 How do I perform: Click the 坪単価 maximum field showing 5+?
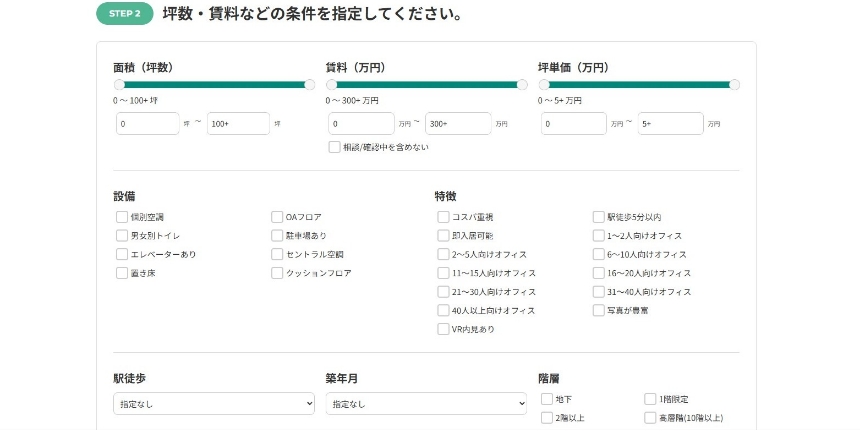670,124
